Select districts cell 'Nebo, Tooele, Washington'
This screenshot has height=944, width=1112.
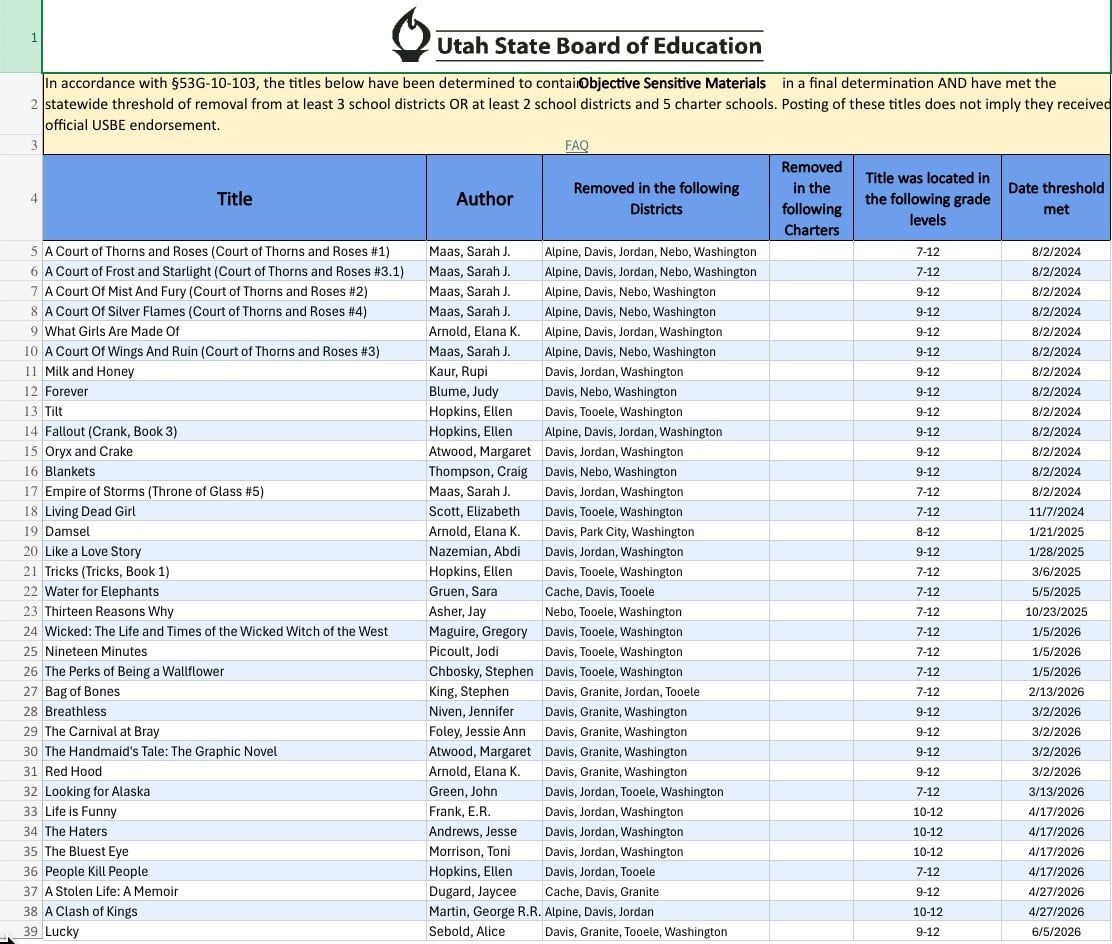coord(656,611)
